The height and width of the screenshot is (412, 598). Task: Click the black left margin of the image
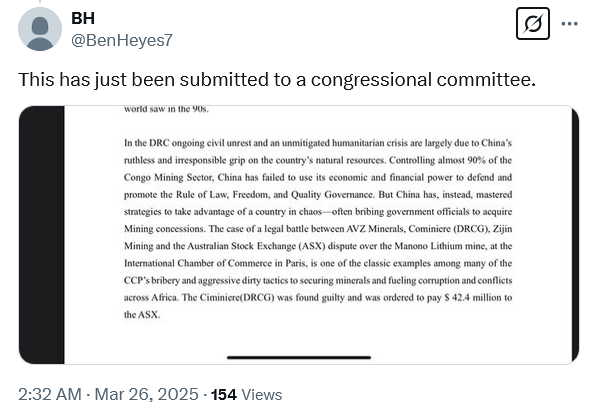(x=42, y=235)
